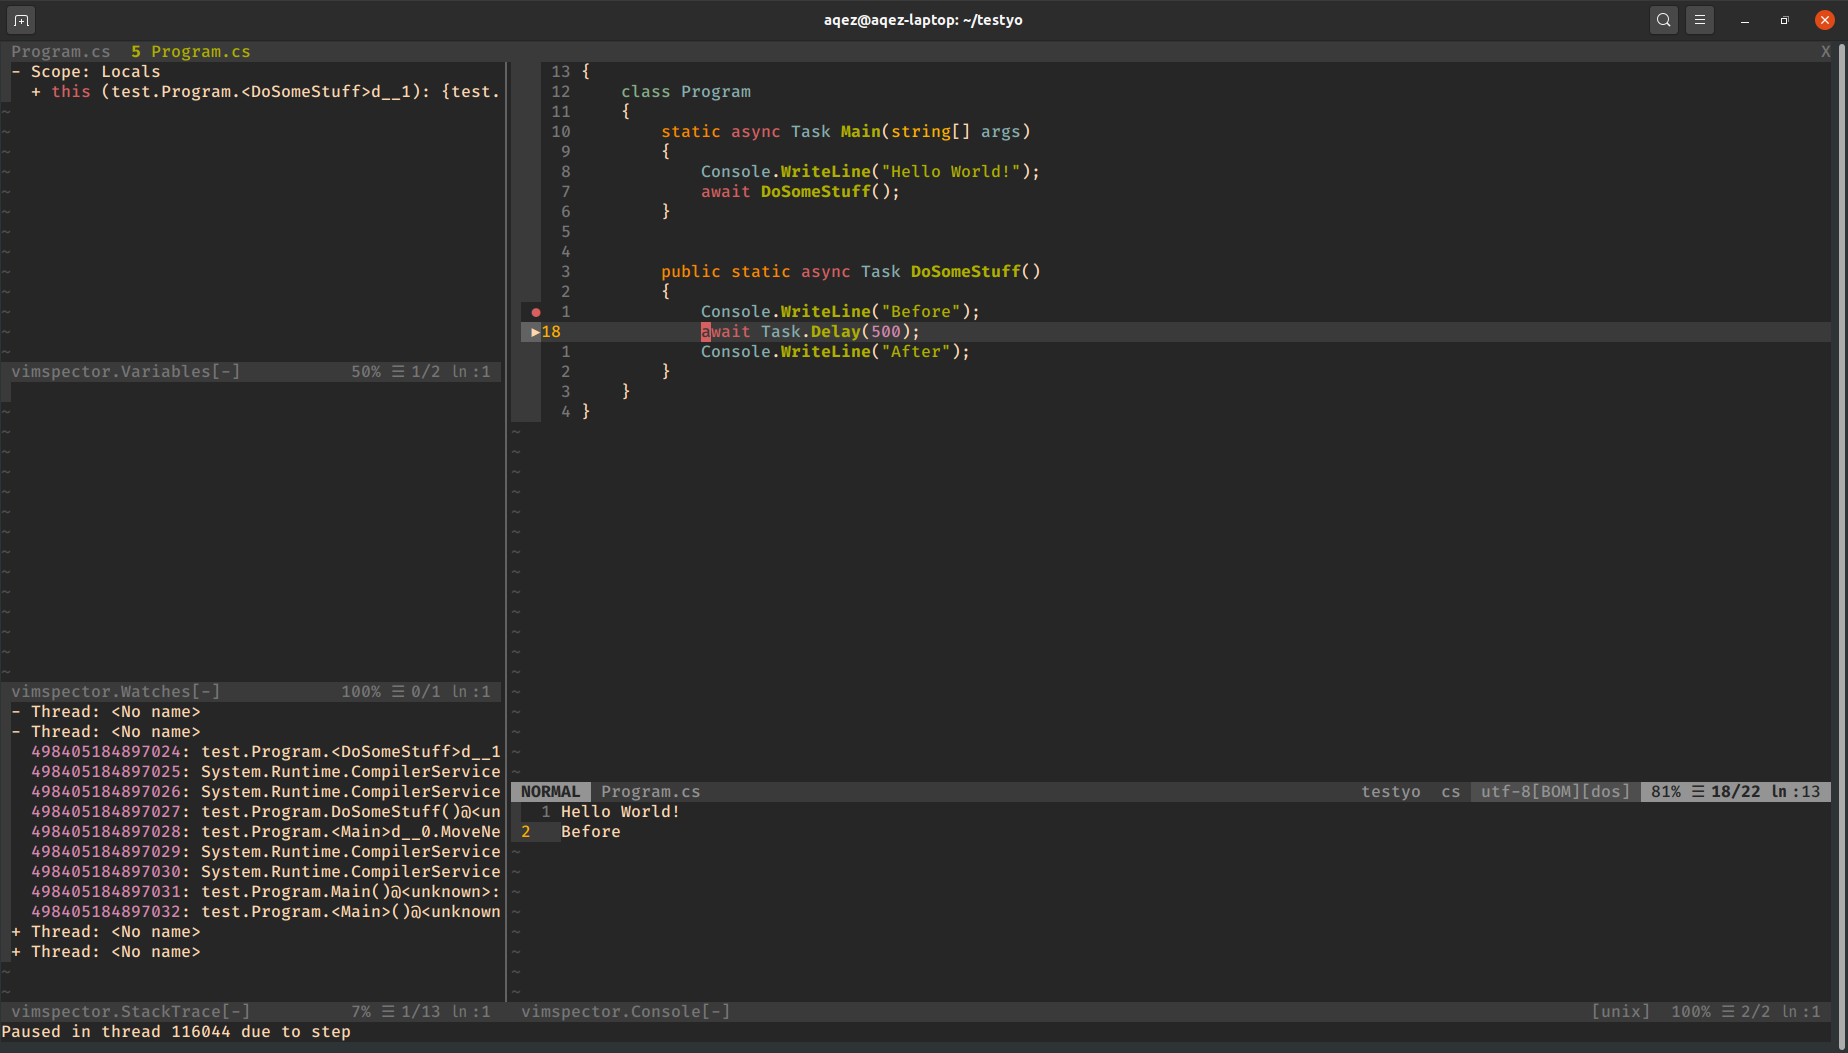This screenshot has width=1848, height=1053.
Task: Click 'Hello World!' in console output
Action: 620,812
